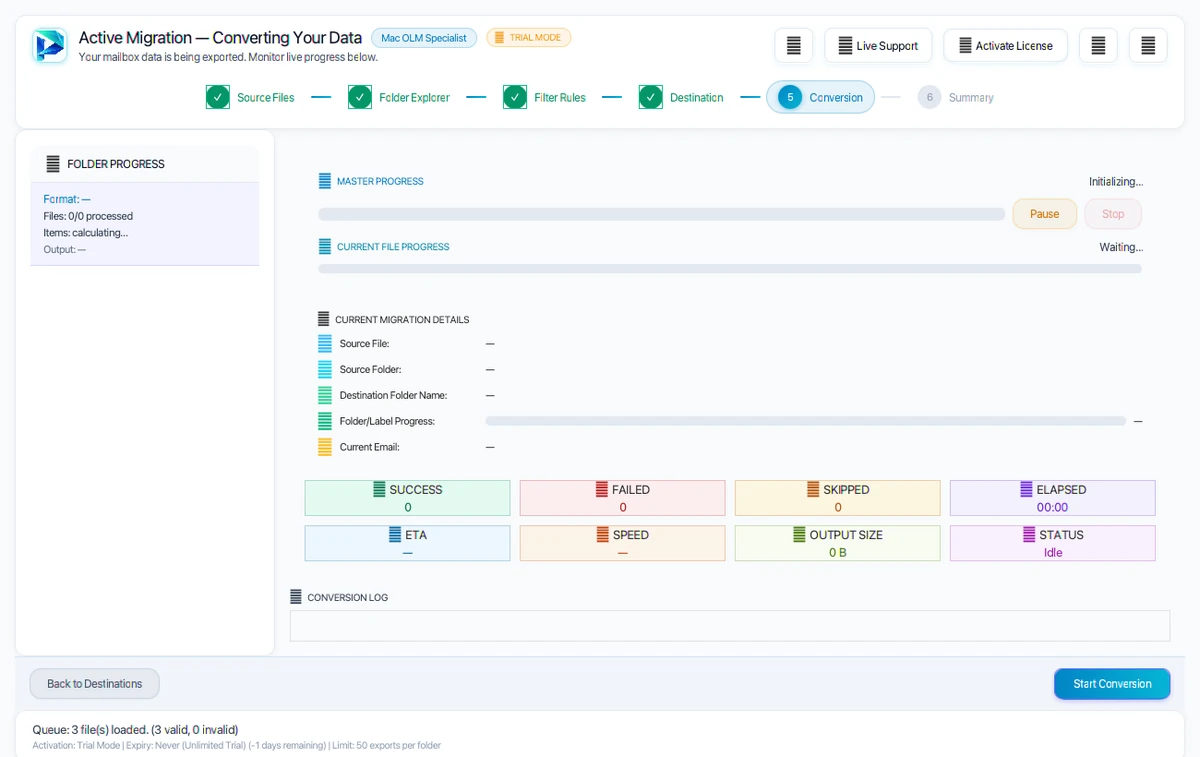Click the Mac OLM Specialist badge
The height and width of the screenshot is (757, 1200).
(424, 38)
